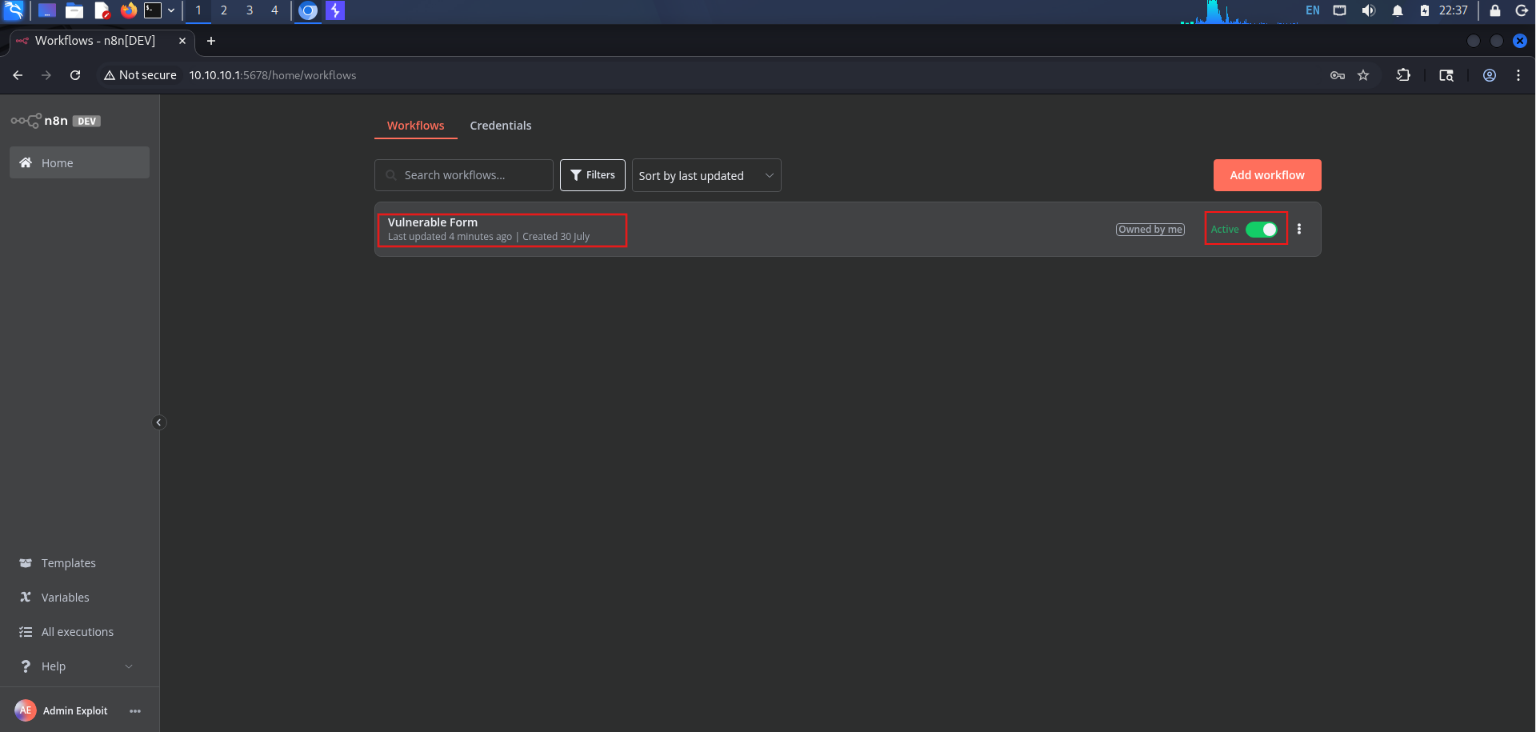Image resolution: width=1536 pixels, height=732 pixels.
Task: Close the Workflows - n8n[DEV] tab
Action: 182,41
